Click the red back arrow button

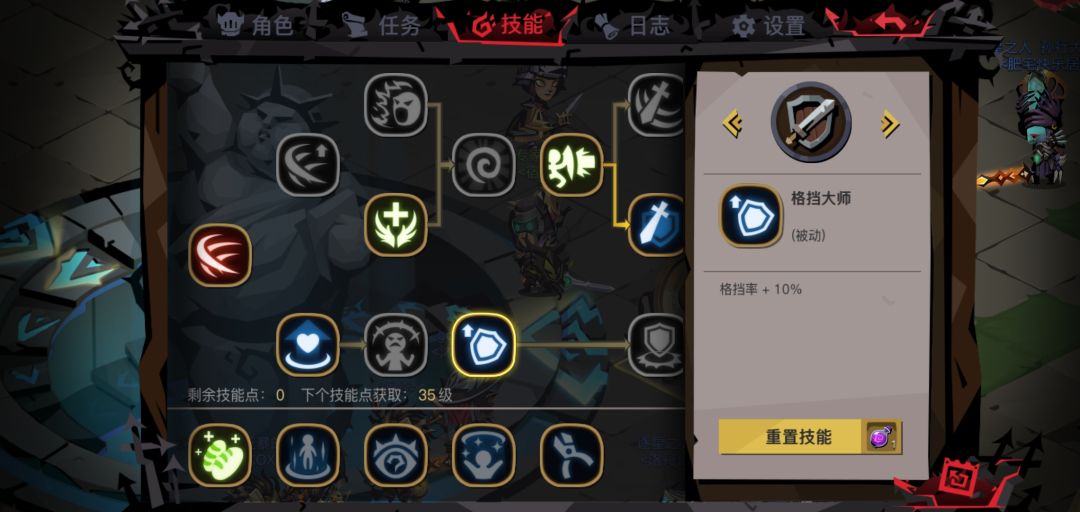[x=890, y=23]
